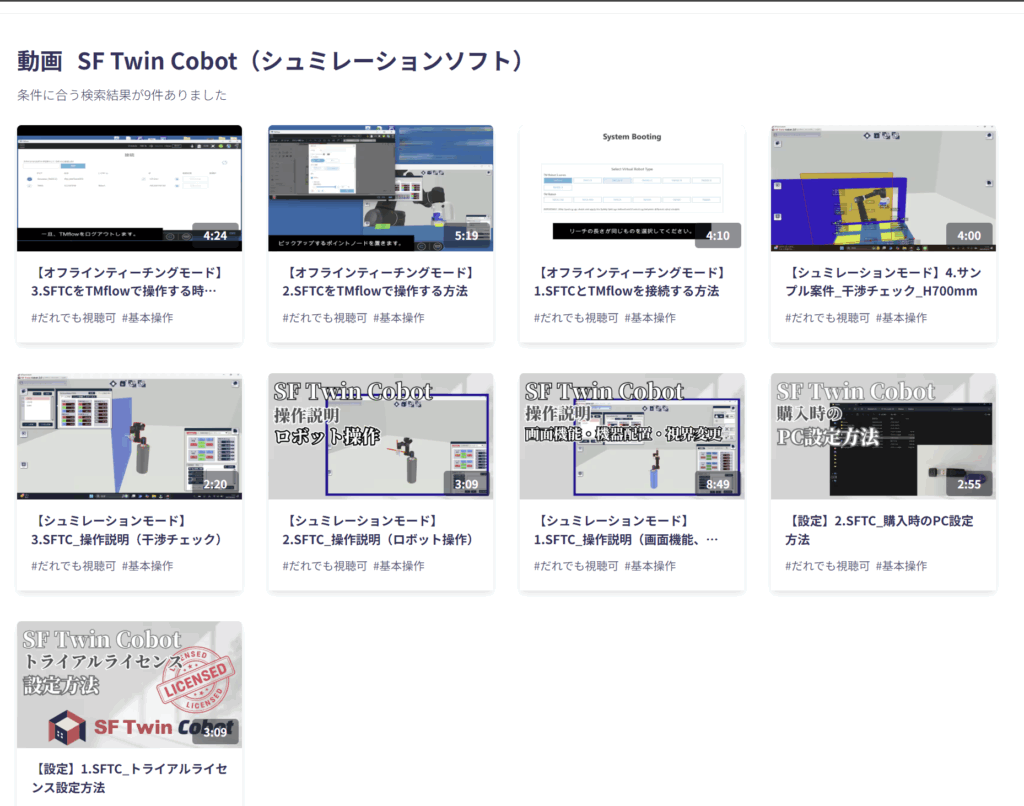Image resolution: width=1024 pixels, height=806 pixels.
Task: Play the 5:19 offline teaching video thumbnail
Action: 381,188
